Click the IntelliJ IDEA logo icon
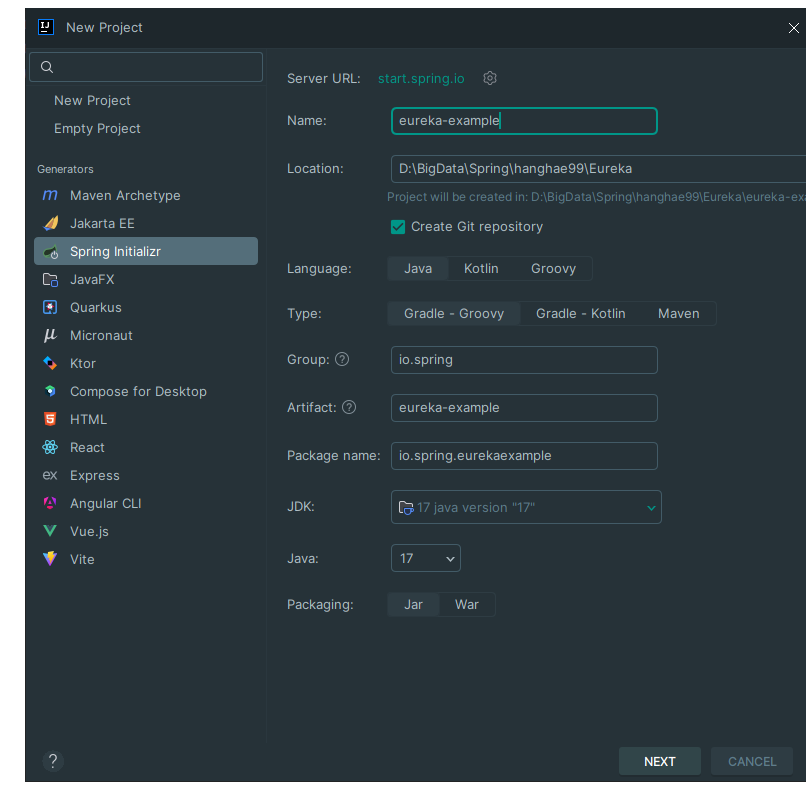806x786 pixels. [46, 27]
